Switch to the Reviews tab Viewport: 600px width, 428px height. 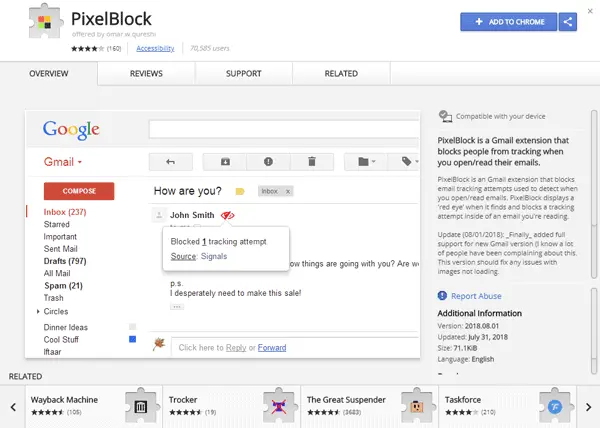[146, 73]
